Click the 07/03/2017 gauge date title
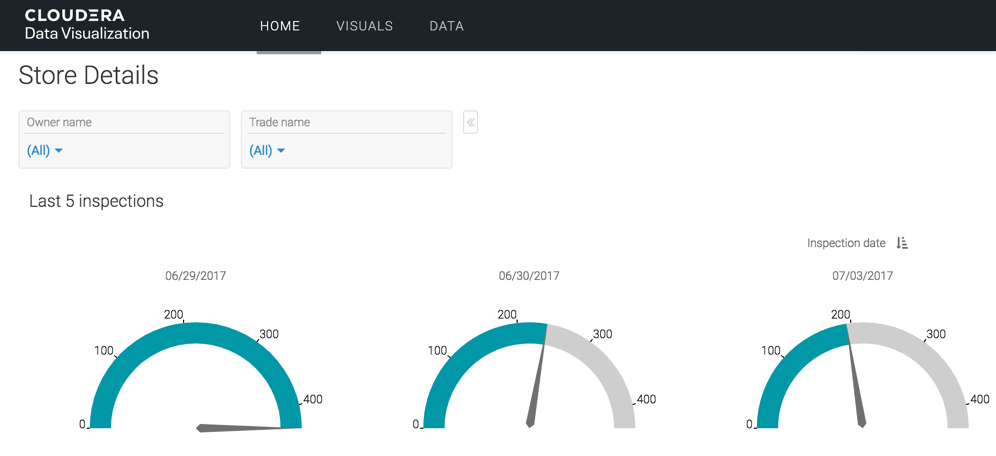 pyautogui.click(x=862, y=276)
